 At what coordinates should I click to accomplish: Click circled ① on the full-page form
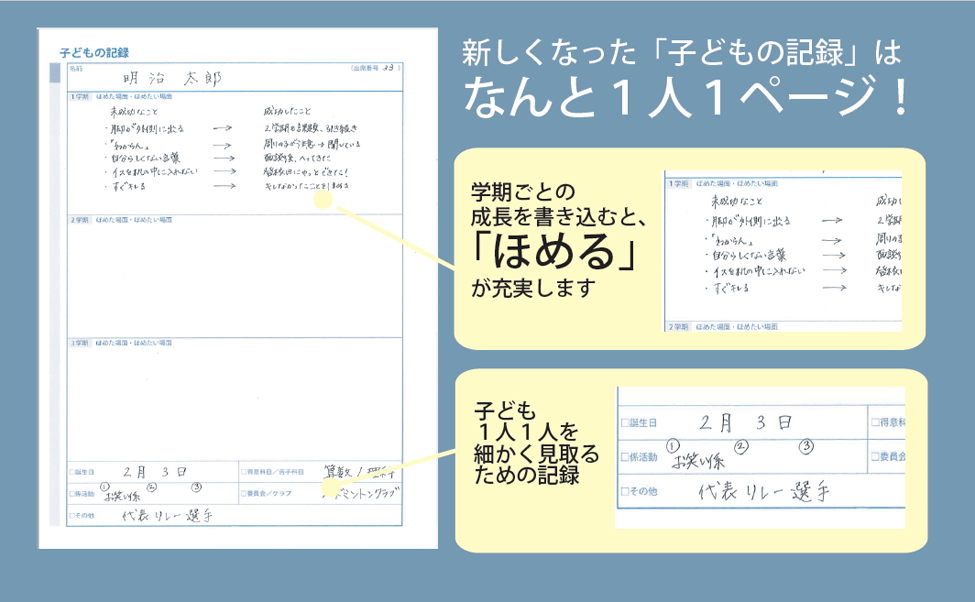[104, 487]
